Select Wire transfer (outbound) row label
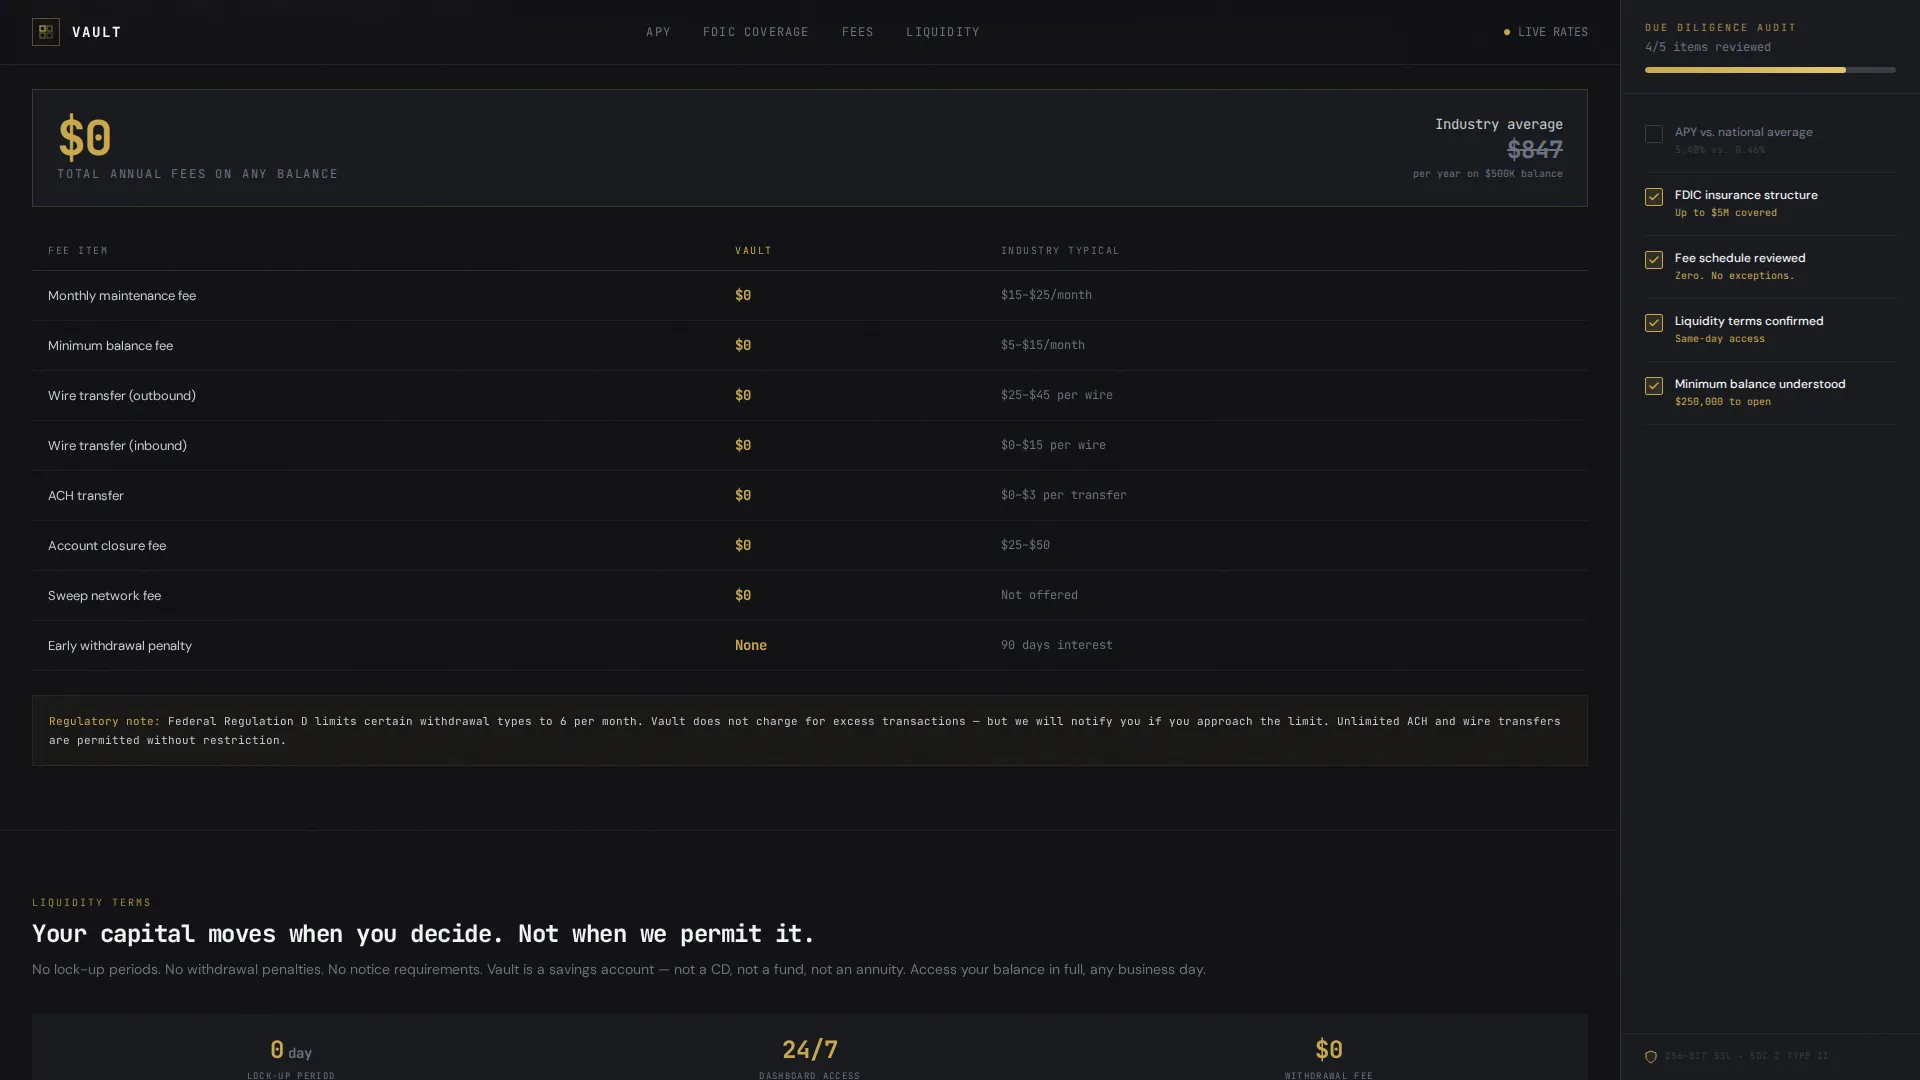Screen dimensions: 1920x1080 coord(122,396)
